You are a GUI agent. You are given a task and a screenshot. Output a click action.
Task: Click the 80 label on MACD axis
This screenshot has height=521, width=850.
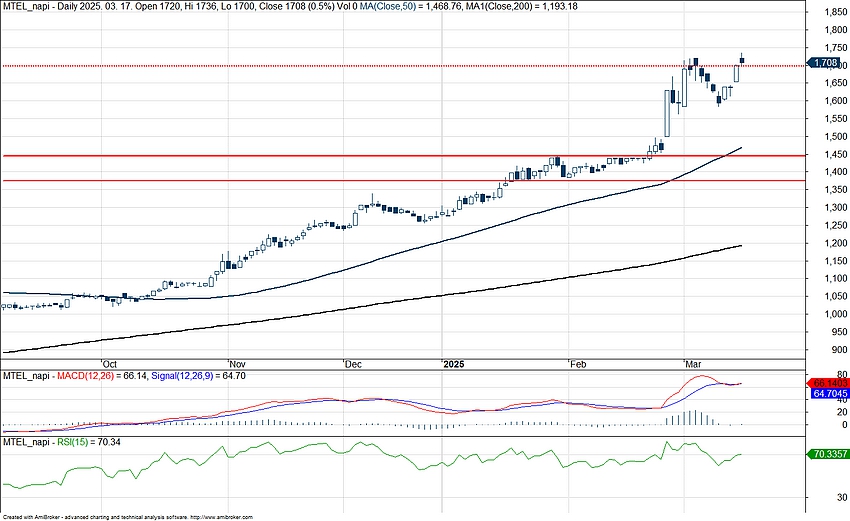(x=842, y=375)
